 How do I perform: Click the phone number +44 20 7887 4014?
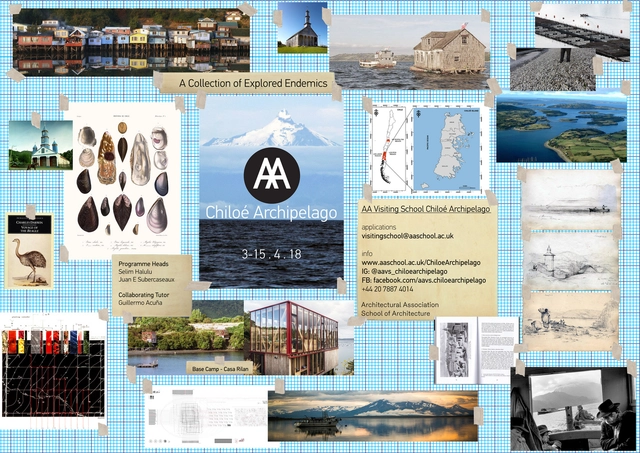(387, 289)
